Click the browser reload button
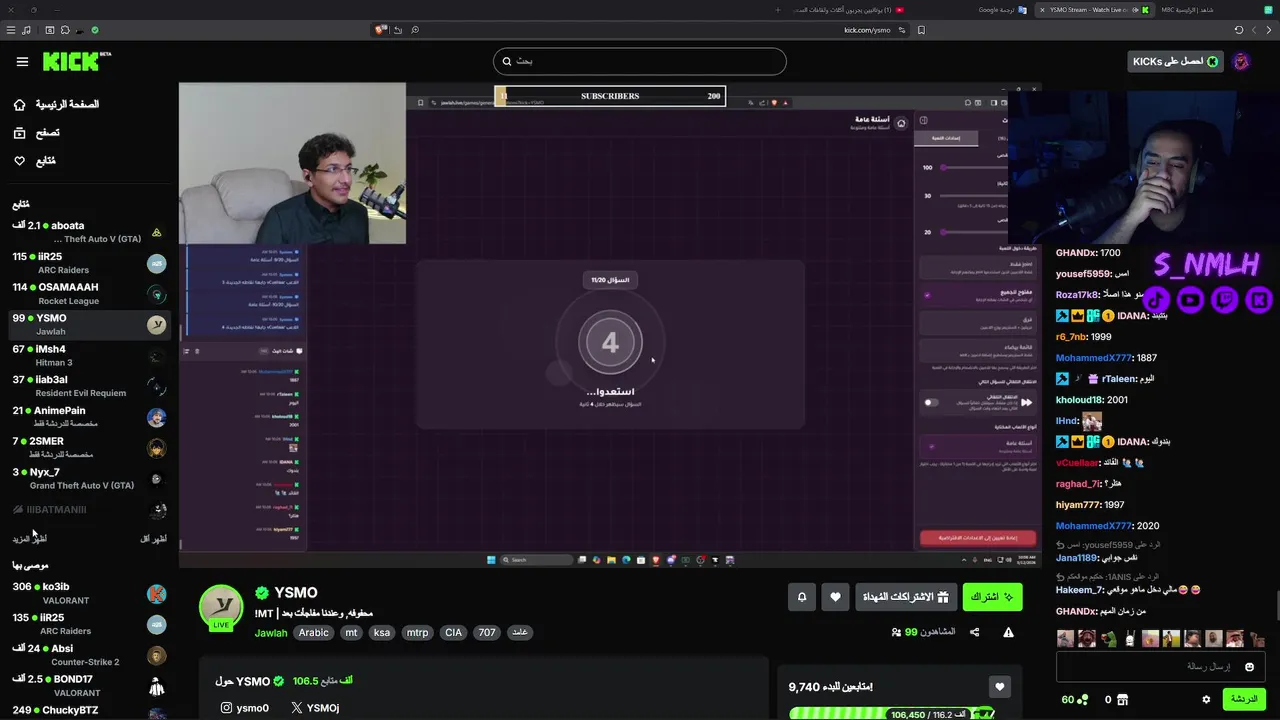Screen dimensions: 1280x720 point(1239,30)
